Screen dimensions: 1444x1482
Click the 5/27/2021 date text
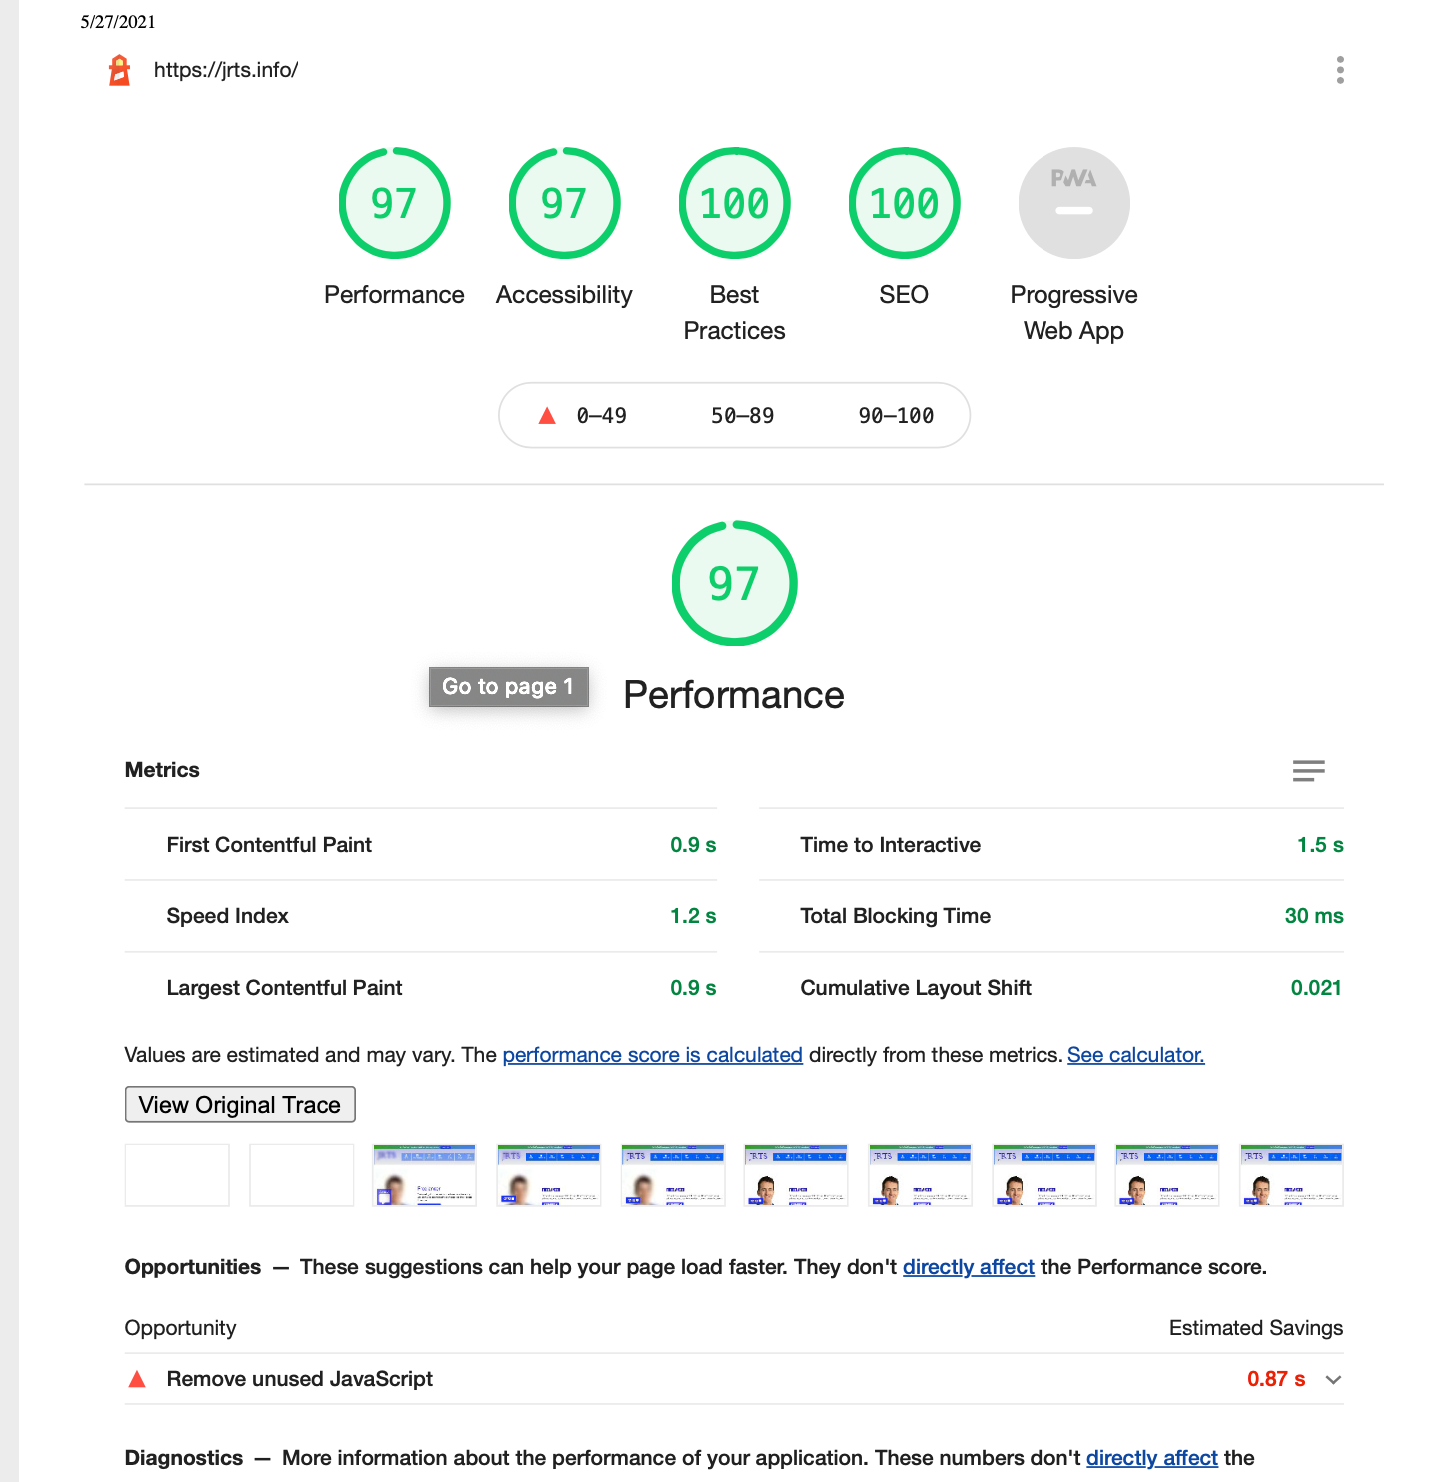click(x=118, y=22)
